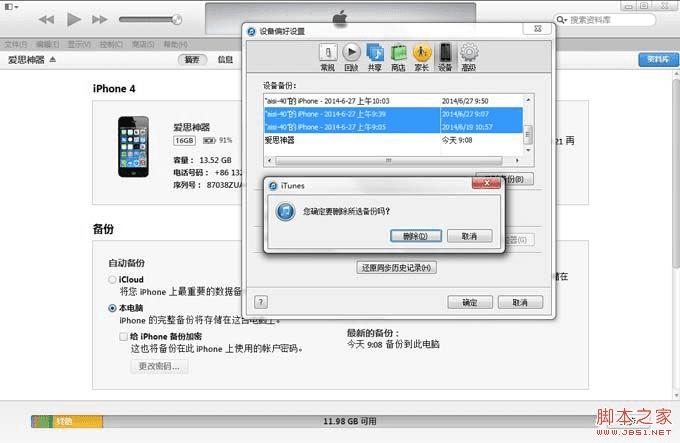
Task: Click the iPhone 4 device thumbnail
Action: 134,147
